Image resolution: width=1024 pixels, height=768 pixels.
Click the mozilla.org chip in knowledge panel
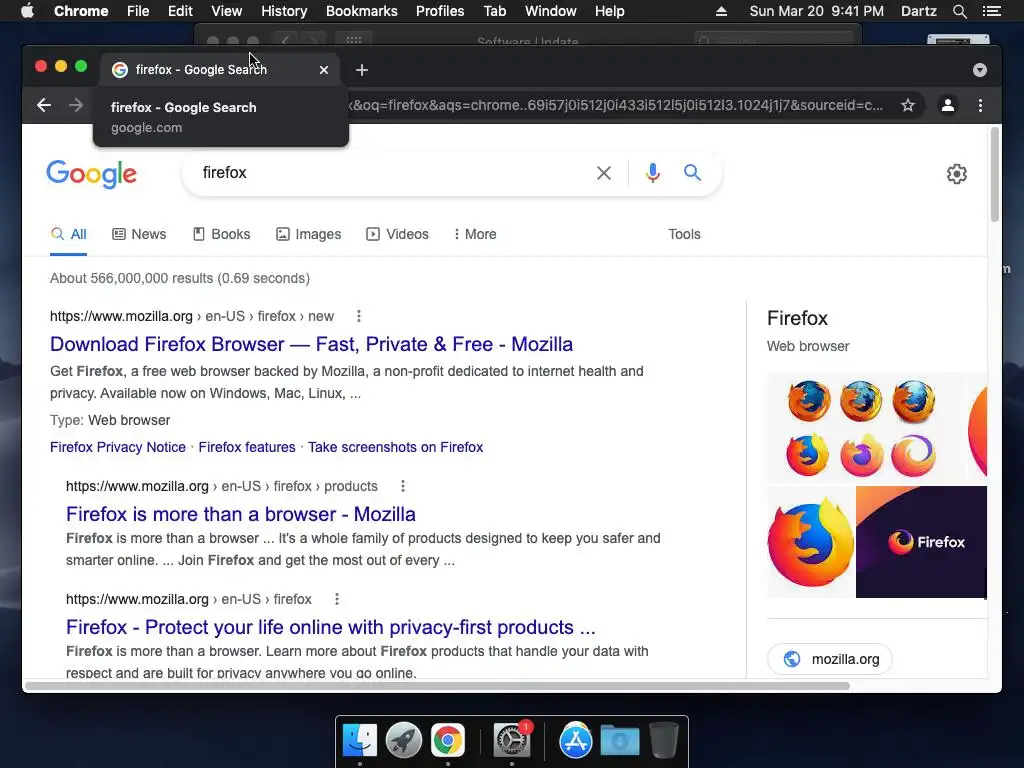(830, 659)
